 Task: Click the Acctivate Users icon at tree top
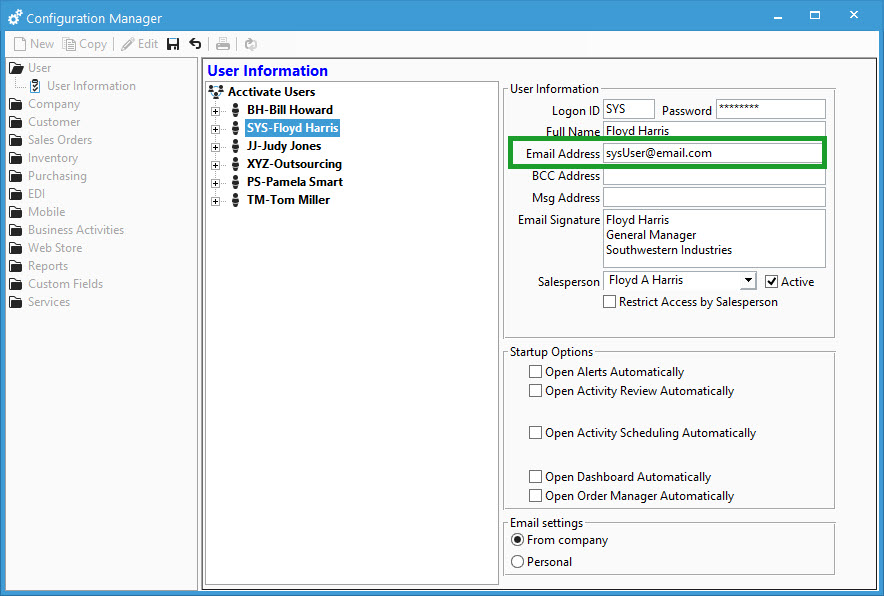click(215, 91)
